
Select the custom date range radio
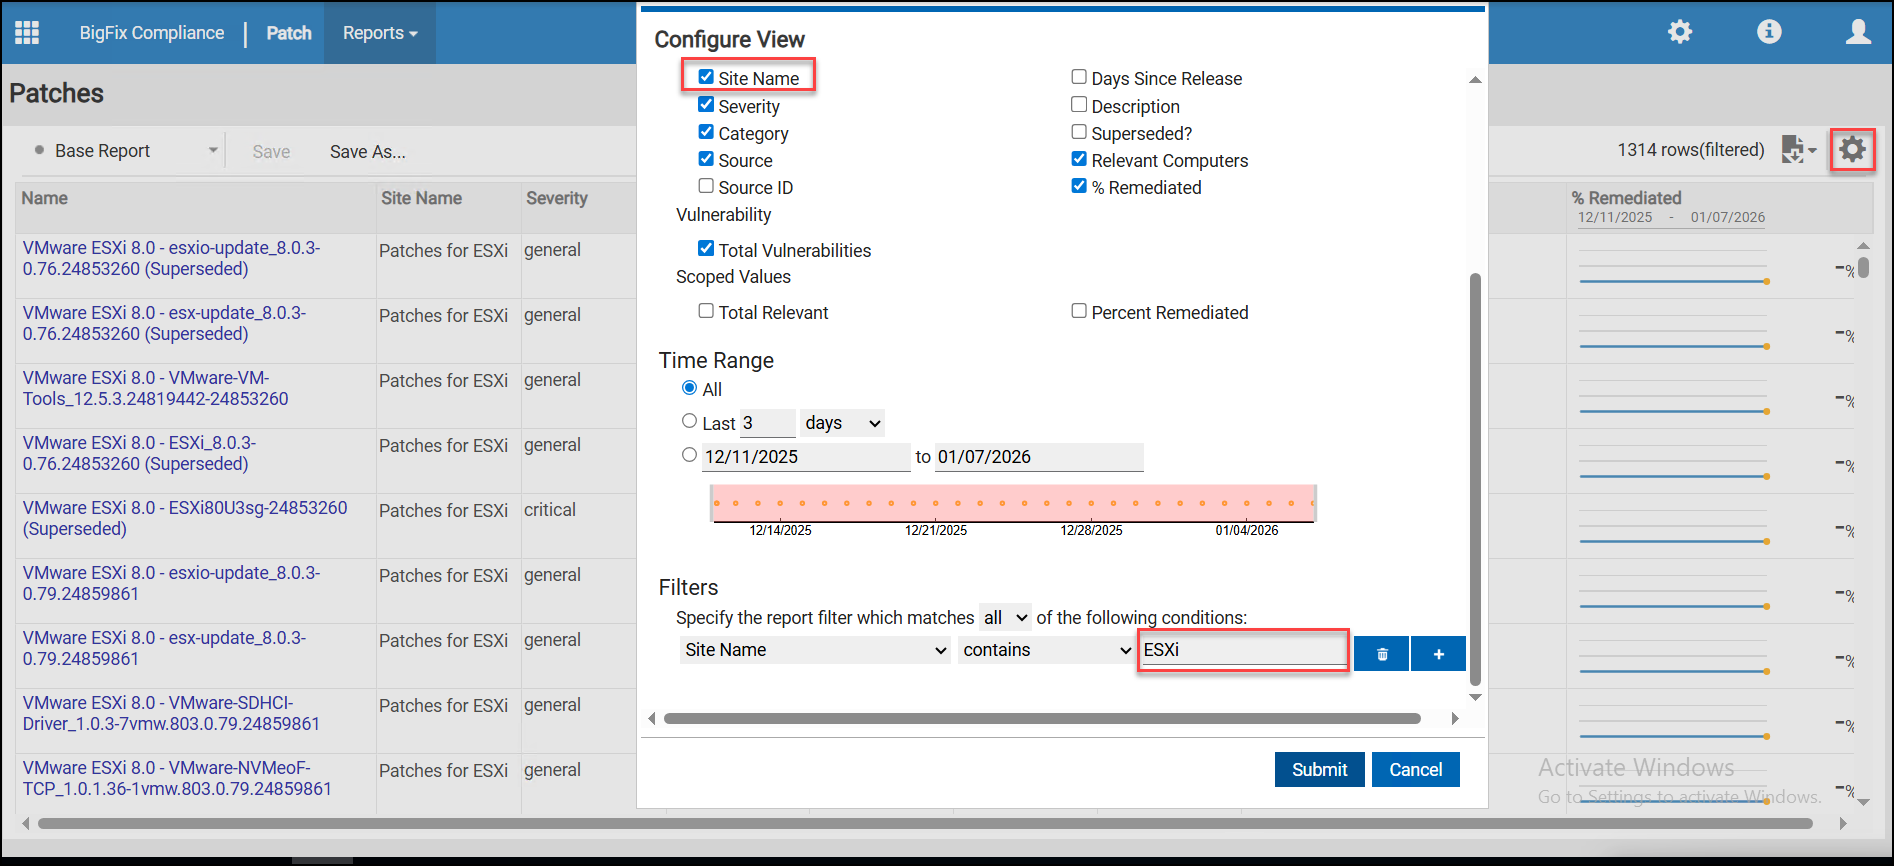coord(689,455)
